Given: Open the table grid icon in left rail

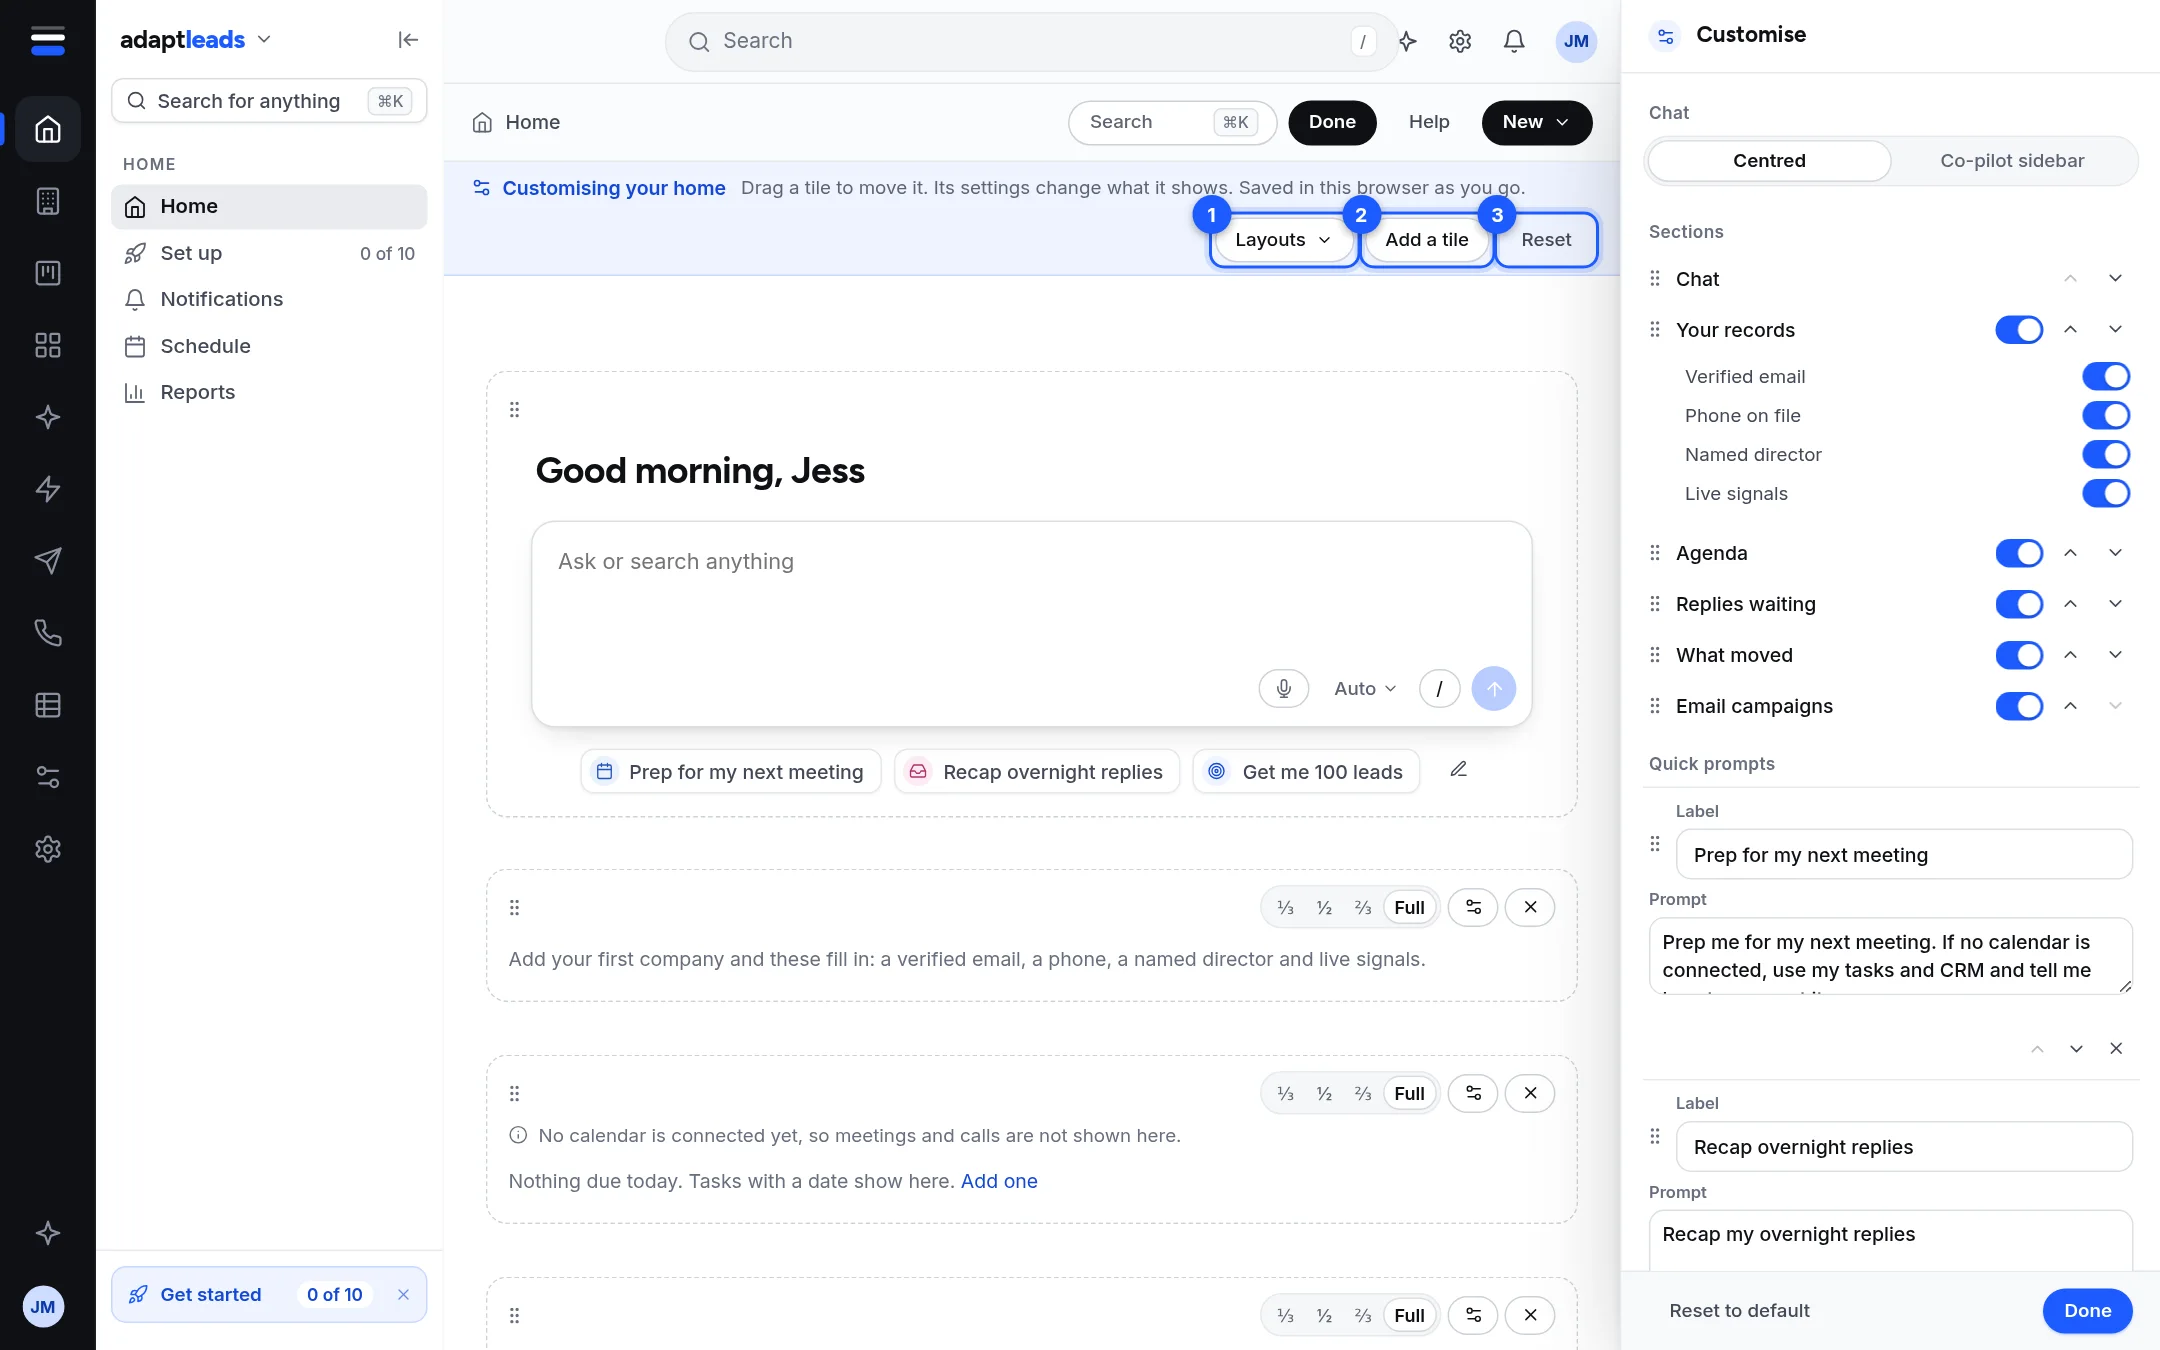Looking at the screenshot, I should (x=48, y=705).
